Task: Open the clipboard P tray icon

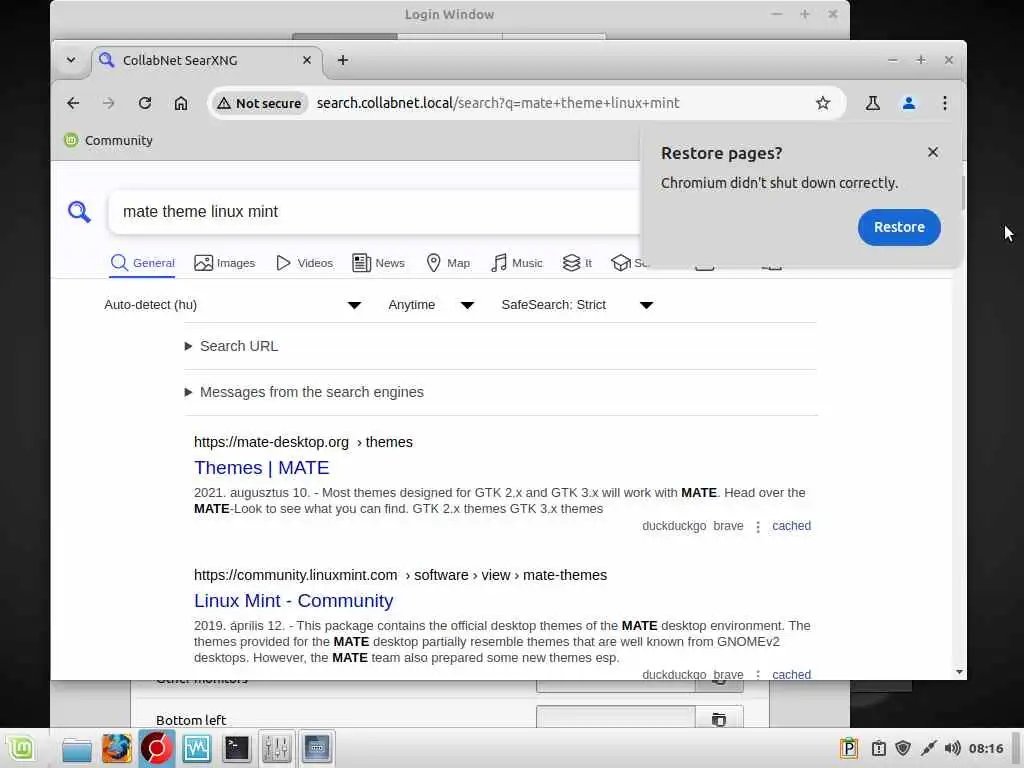Action: point(849,748)
